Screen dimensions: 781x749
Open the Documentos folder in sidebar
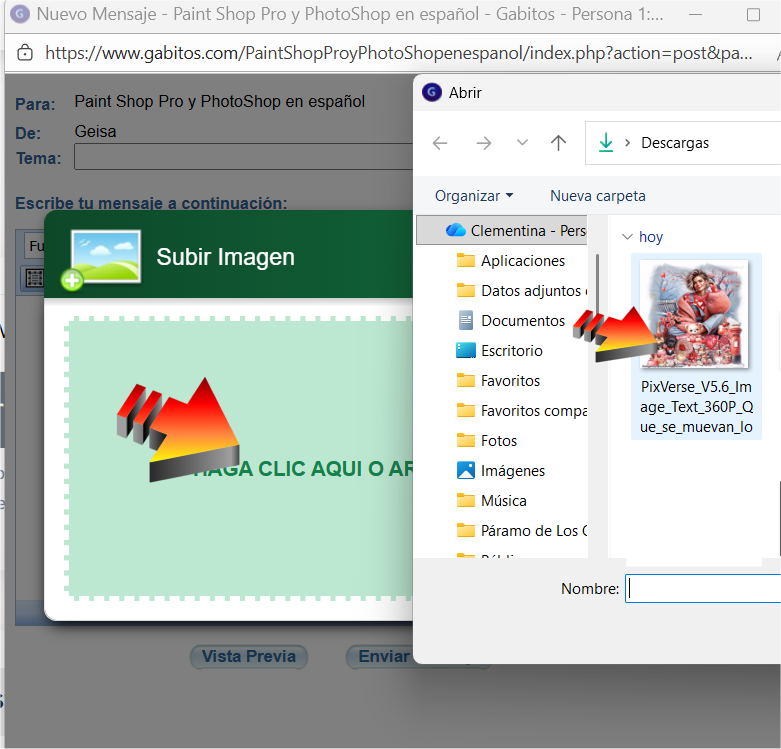(522, 321)
